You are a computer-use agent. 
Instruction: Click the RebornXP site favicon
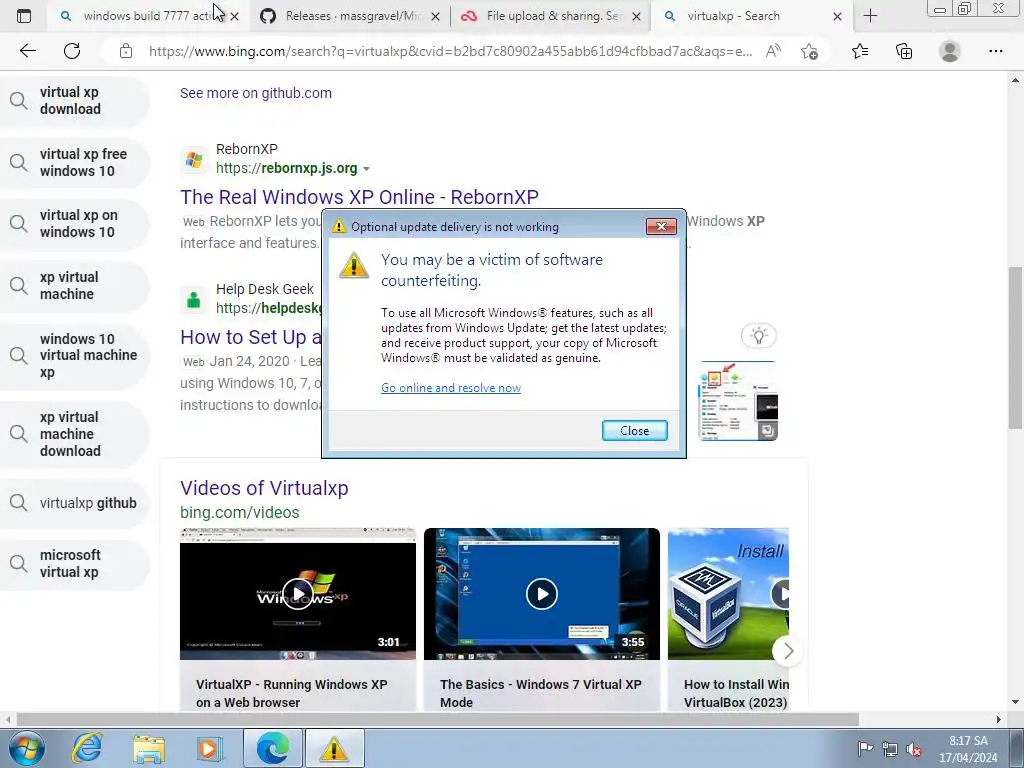coord(193,159)
